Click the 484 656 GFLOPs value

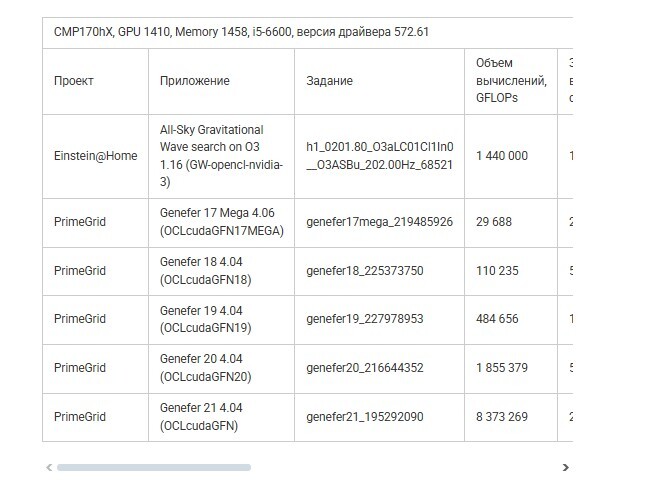(497, 319)
